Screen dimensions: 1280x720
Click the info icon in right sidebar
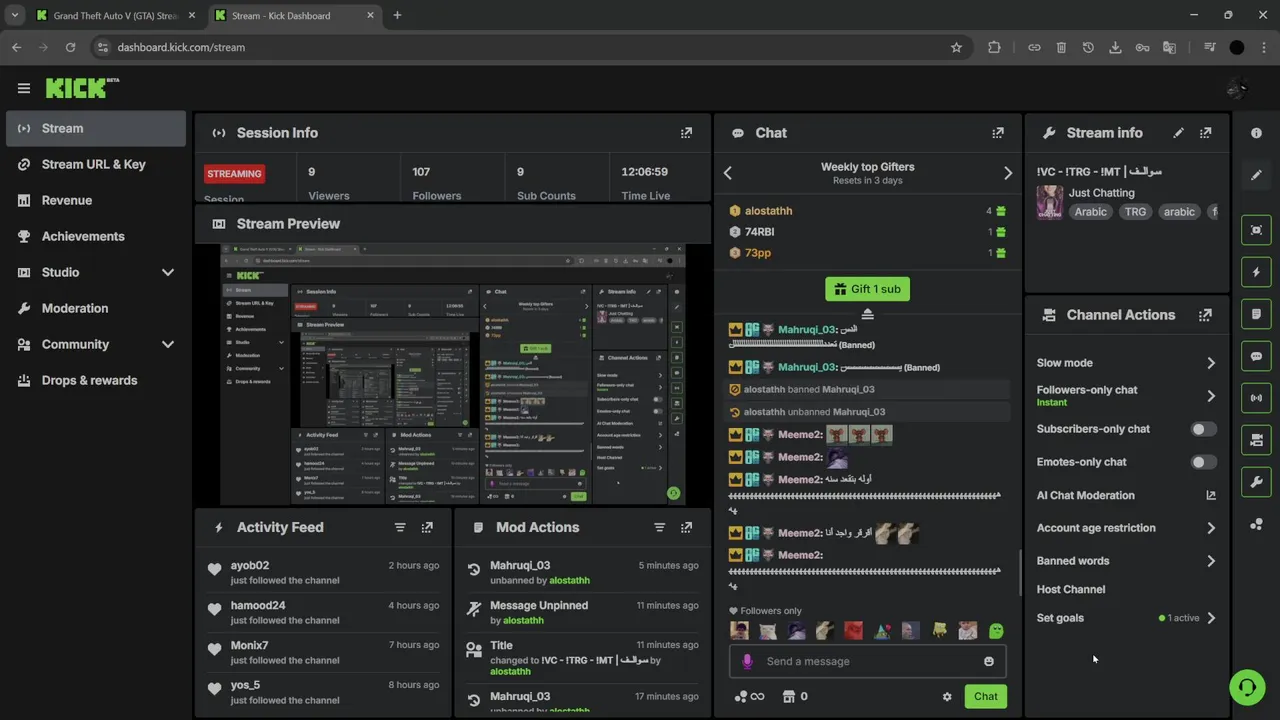coord(1257,133)
